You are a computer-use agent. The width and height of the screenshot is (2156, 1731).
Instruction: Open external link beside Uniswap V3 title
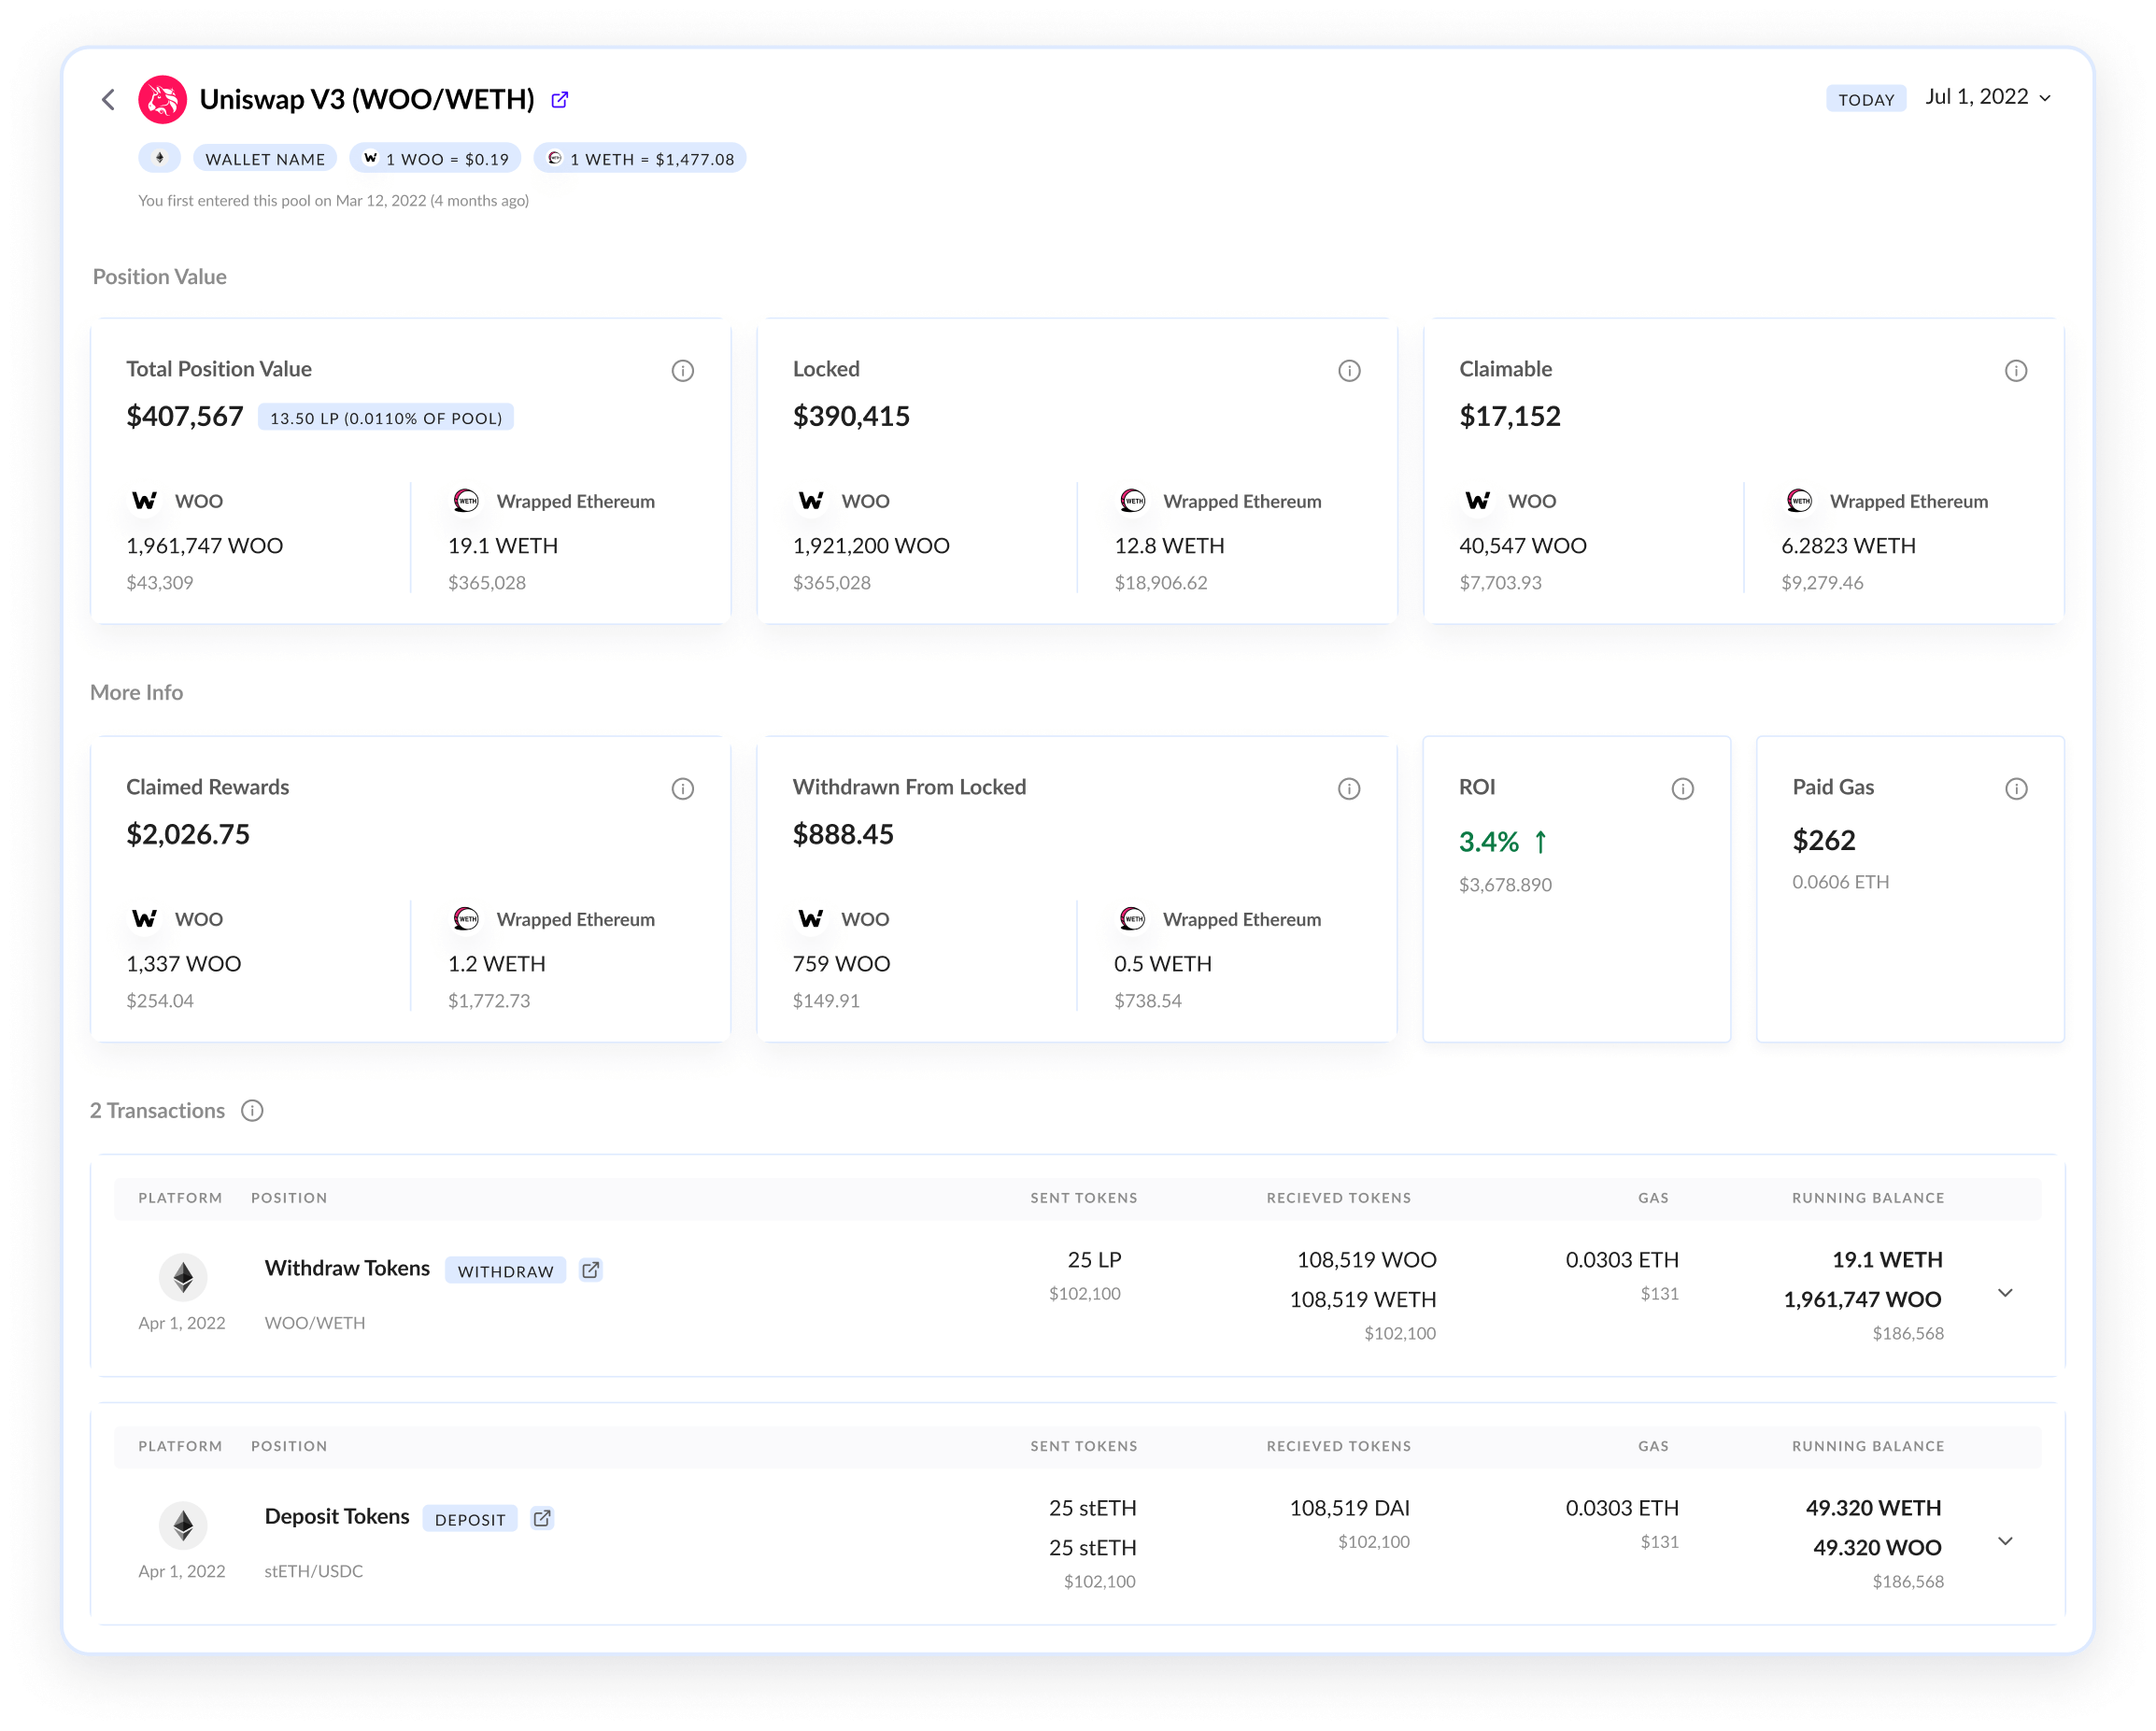[x=560, y=99]
